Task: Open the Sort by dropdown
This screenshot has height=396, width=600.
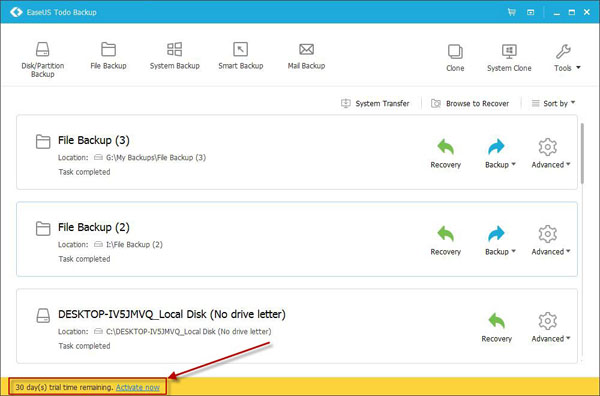Action: (553, 103)
